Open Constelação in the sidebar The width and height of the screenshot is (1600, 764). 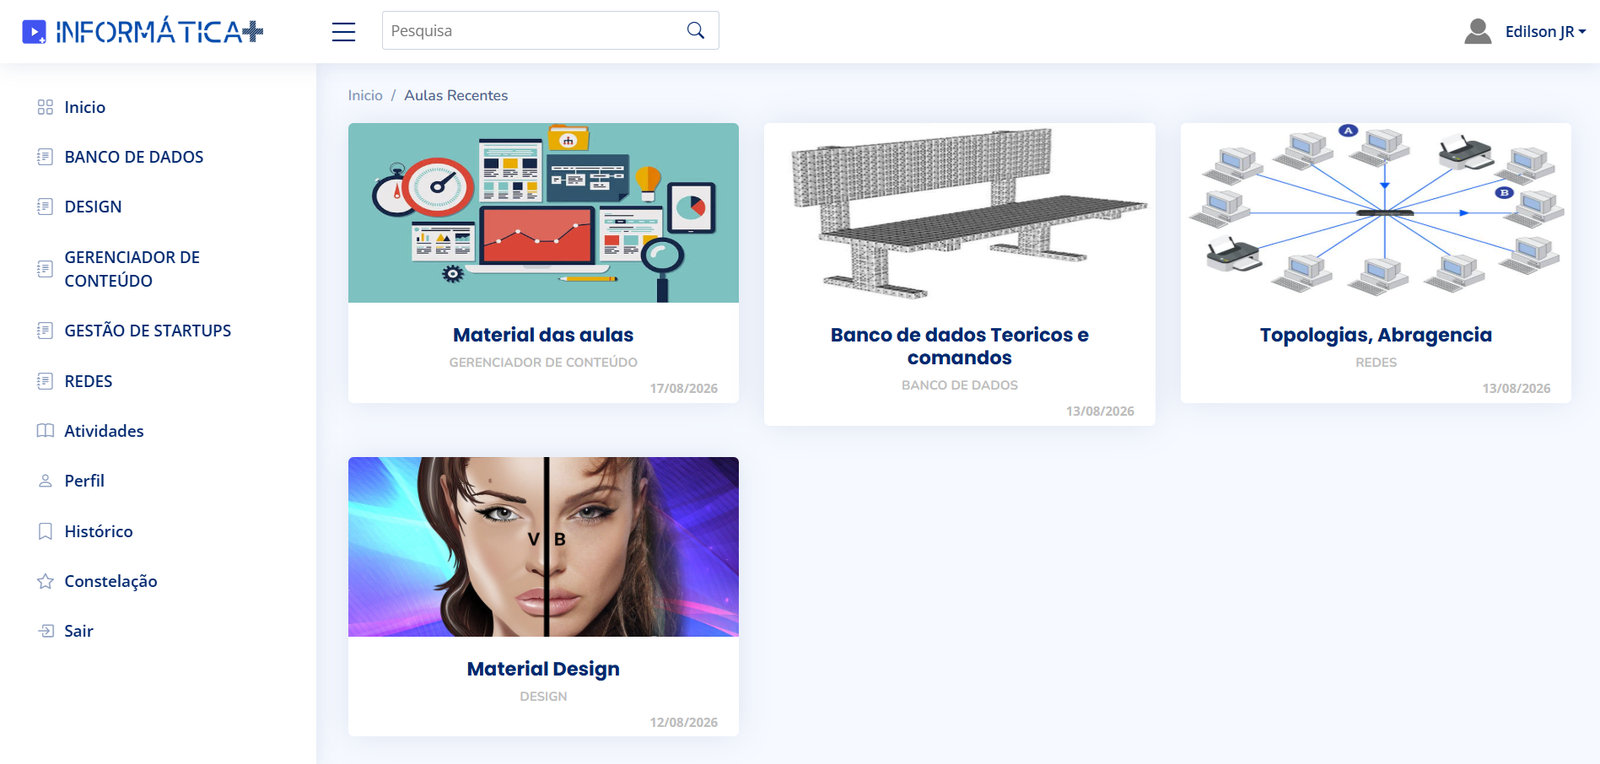(111, 581)
